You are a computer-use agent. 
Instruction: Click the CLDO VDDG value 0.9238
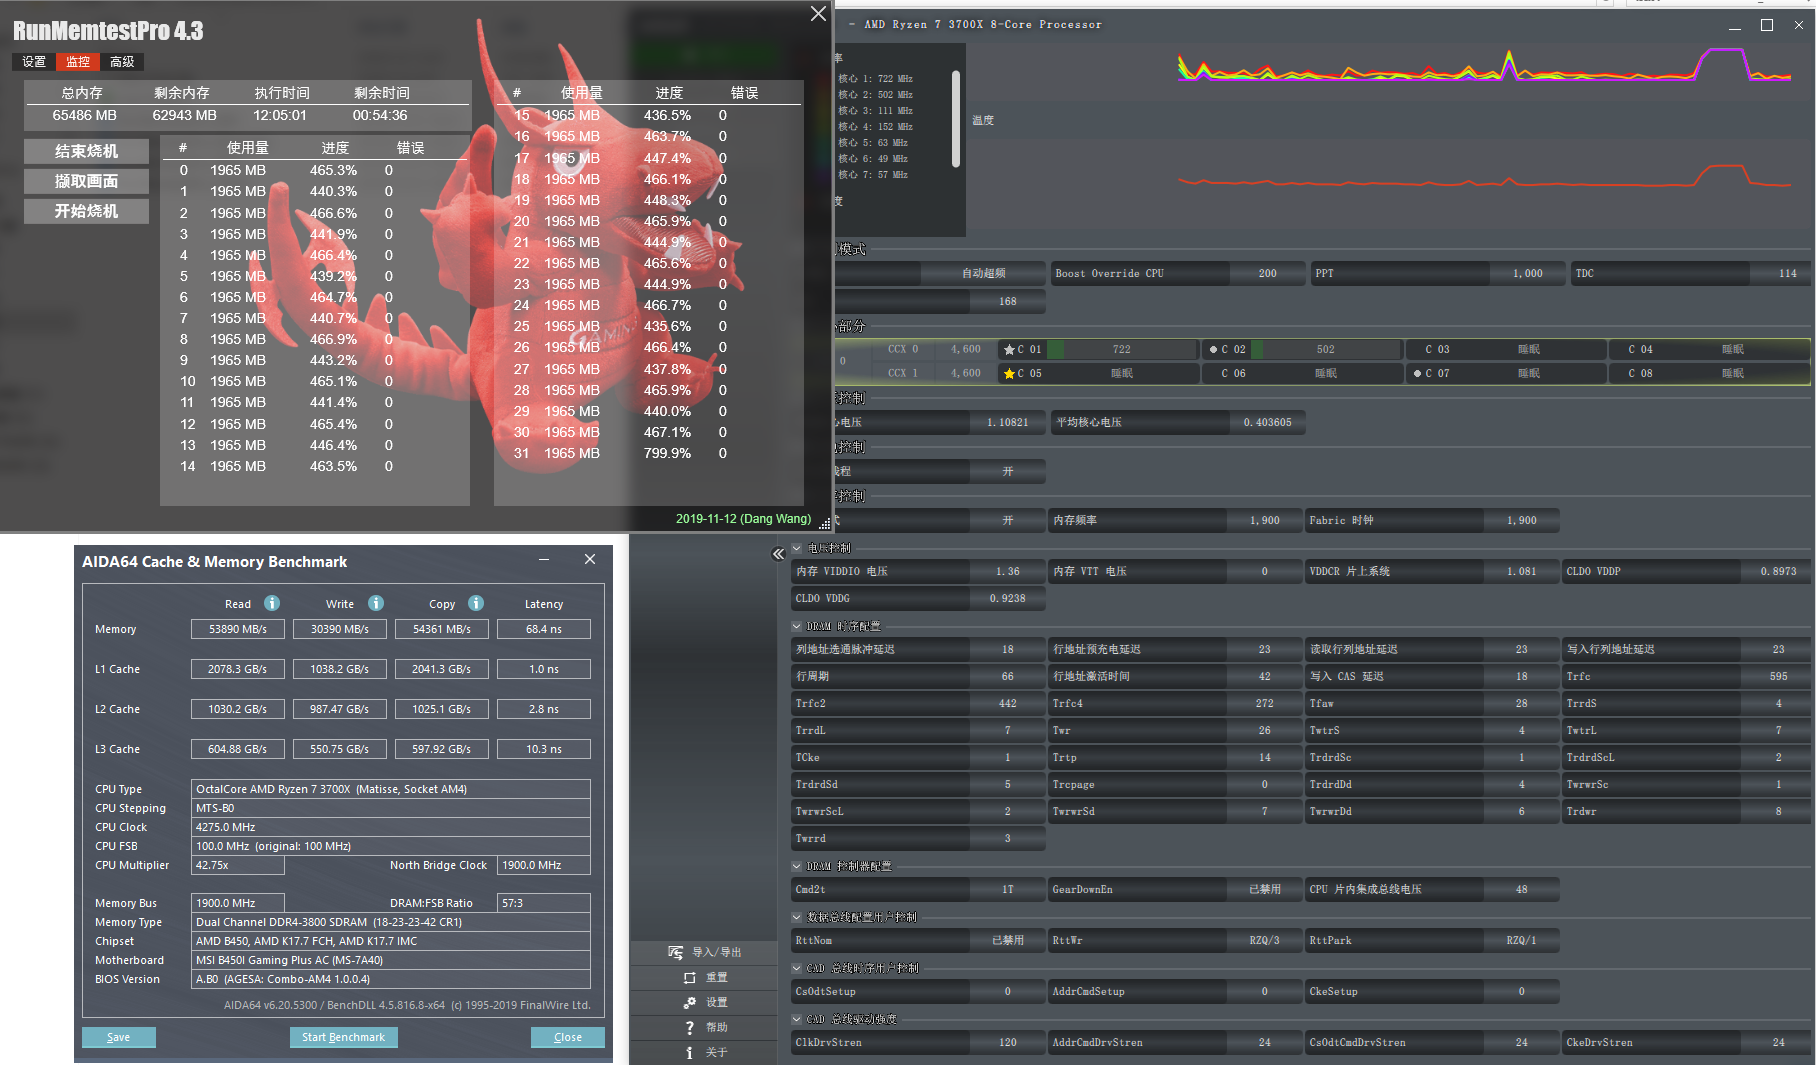pos(1007,599)
